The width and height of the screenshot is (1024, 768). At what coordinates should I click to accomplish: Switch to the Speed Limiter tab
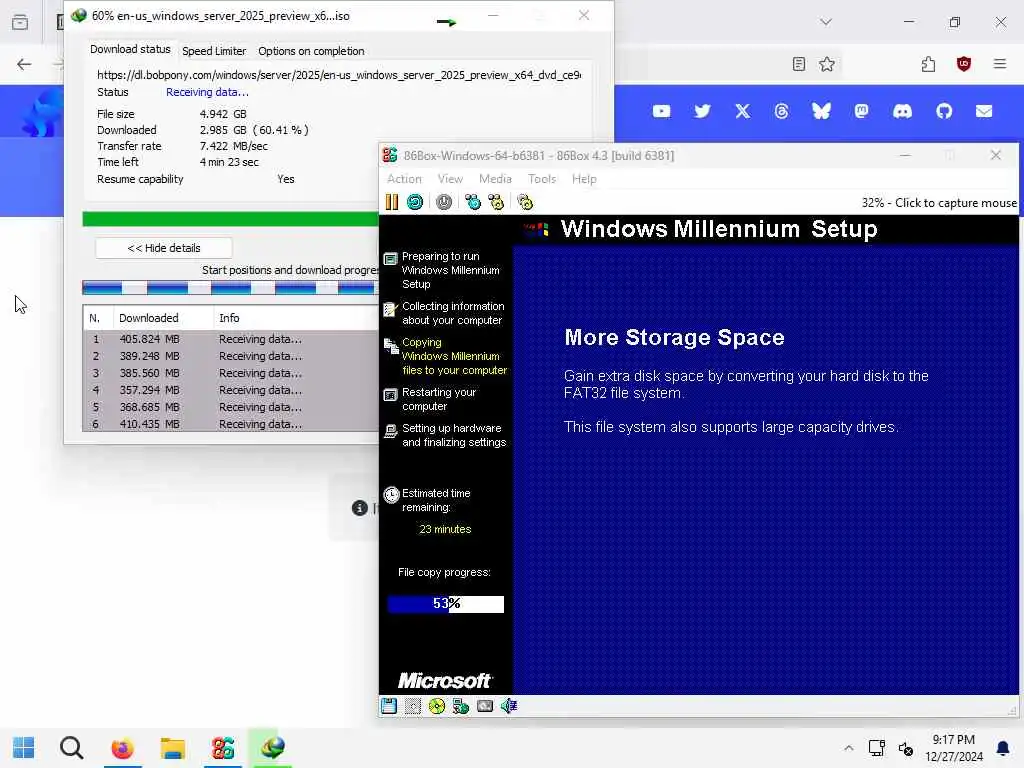(214, 51)
